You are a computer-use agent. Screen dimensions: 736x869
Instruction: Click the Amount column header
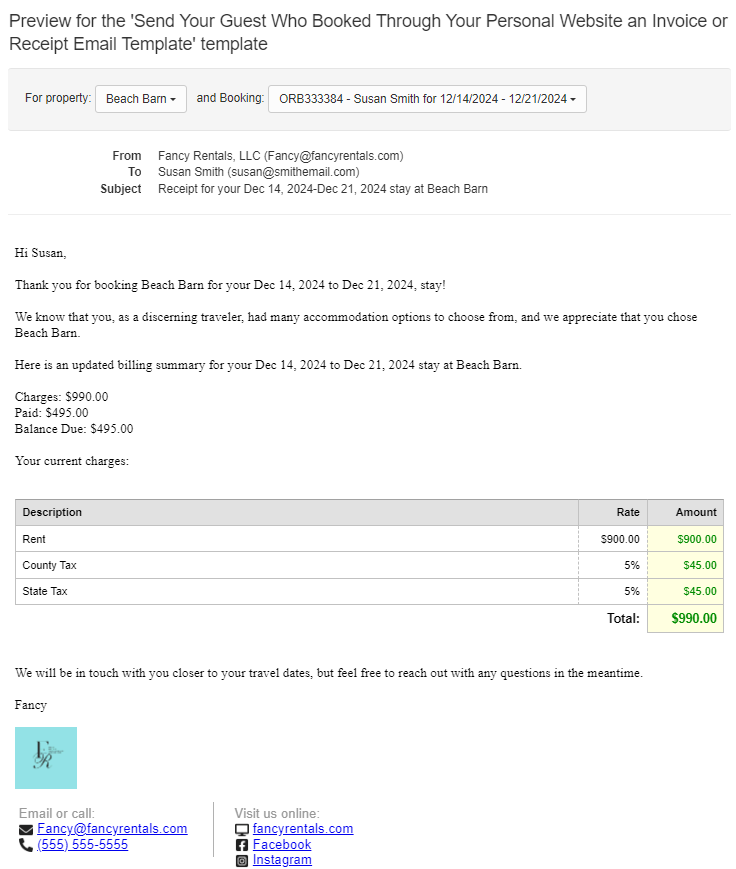tap(696, 512)
